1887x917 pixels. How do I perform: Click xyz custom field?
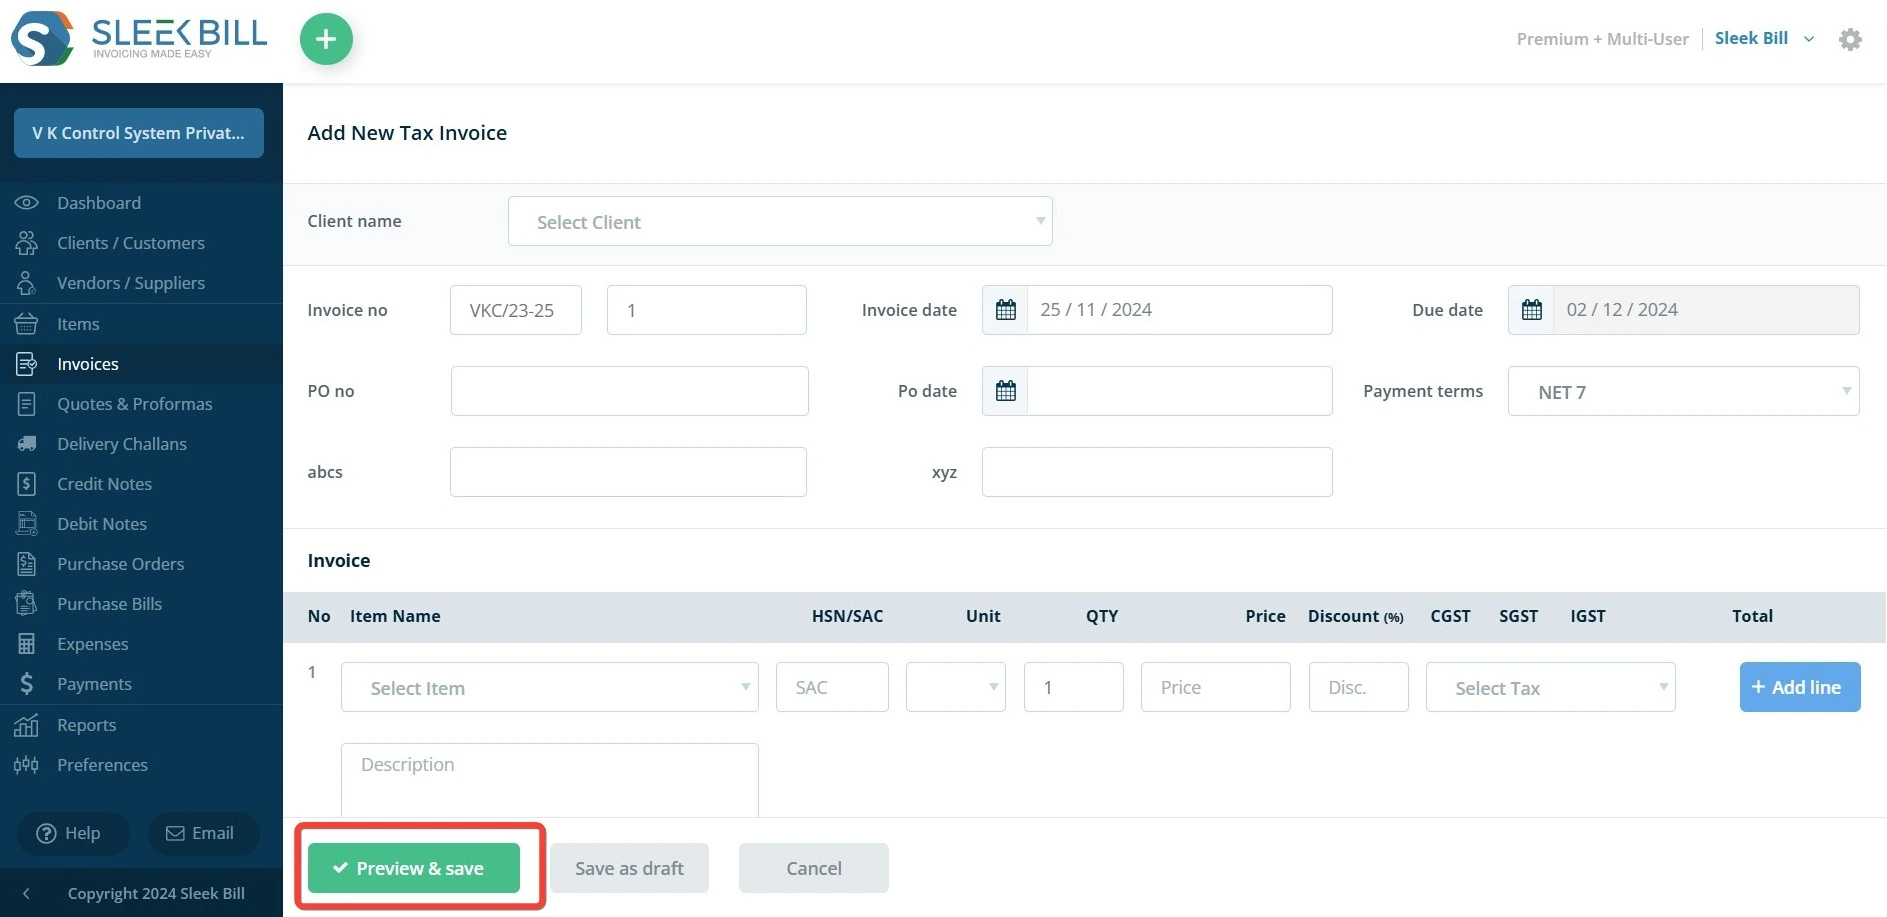tap(1157, 472)
